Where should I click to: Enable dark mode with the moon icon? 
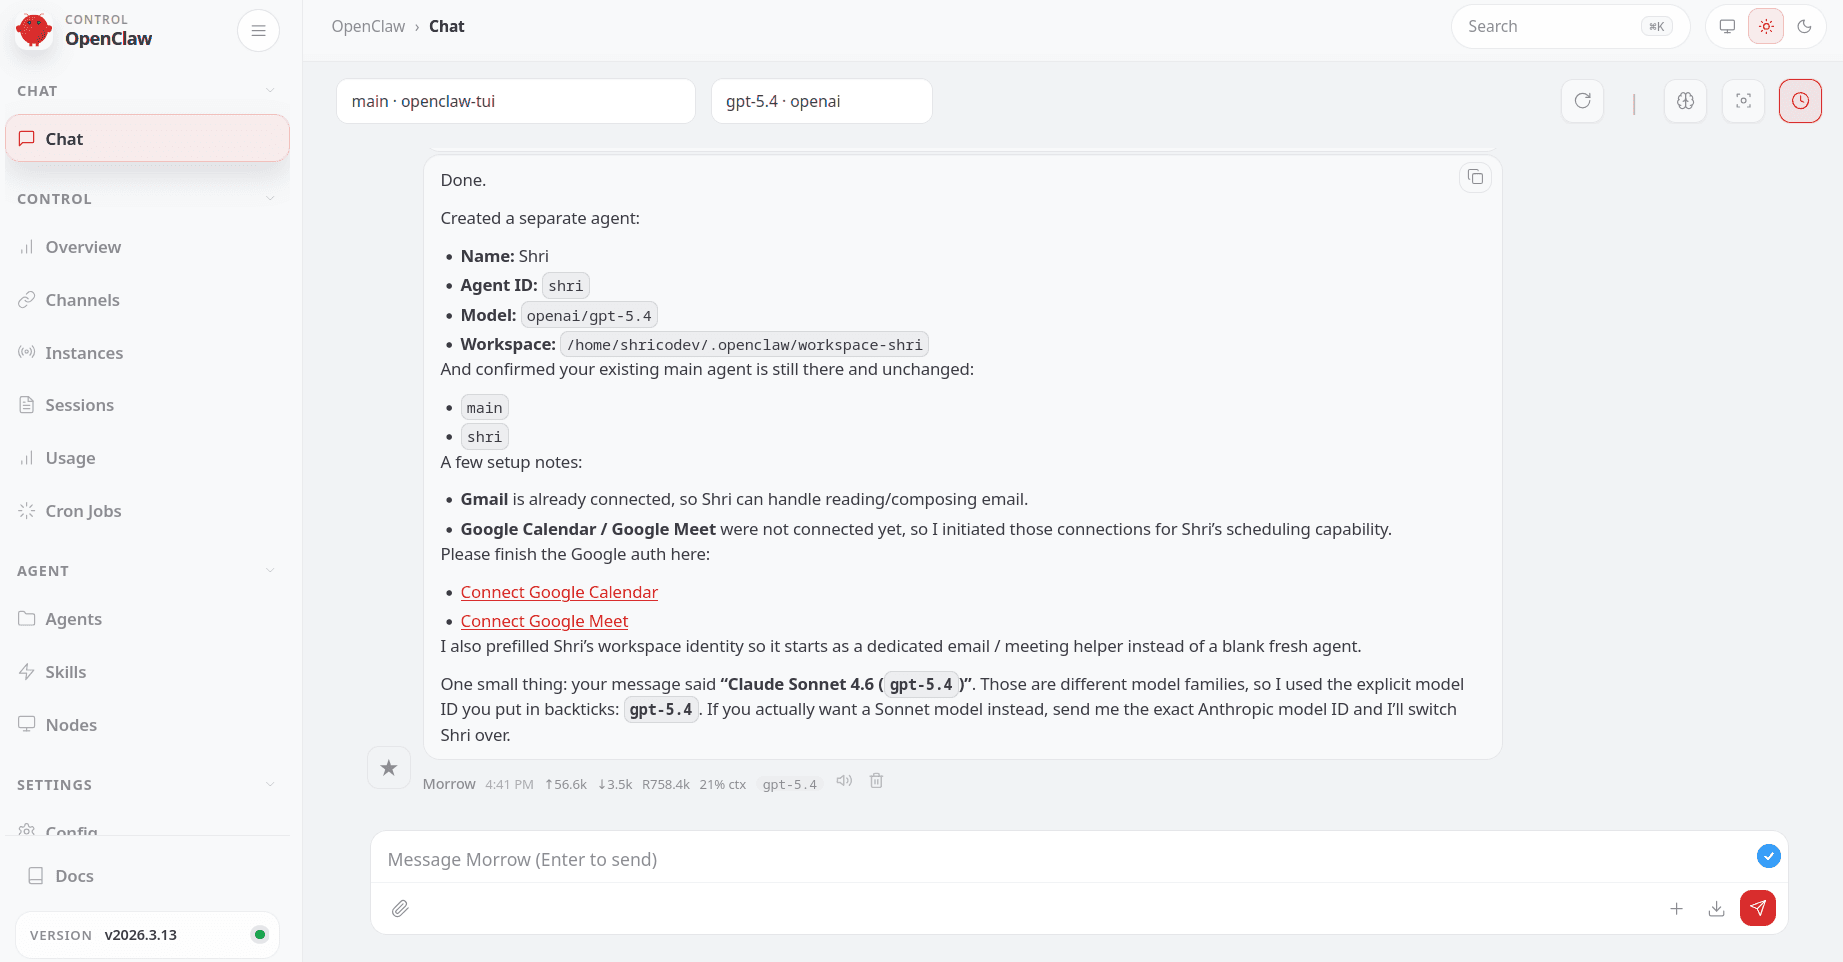tap(1806, 26)
